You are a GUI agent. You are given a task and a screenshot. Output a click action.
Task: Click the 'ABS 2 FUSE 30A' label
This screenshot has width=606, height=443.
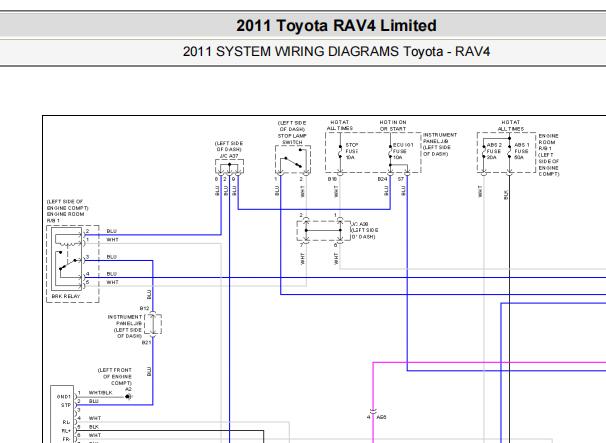pos(494,151)
